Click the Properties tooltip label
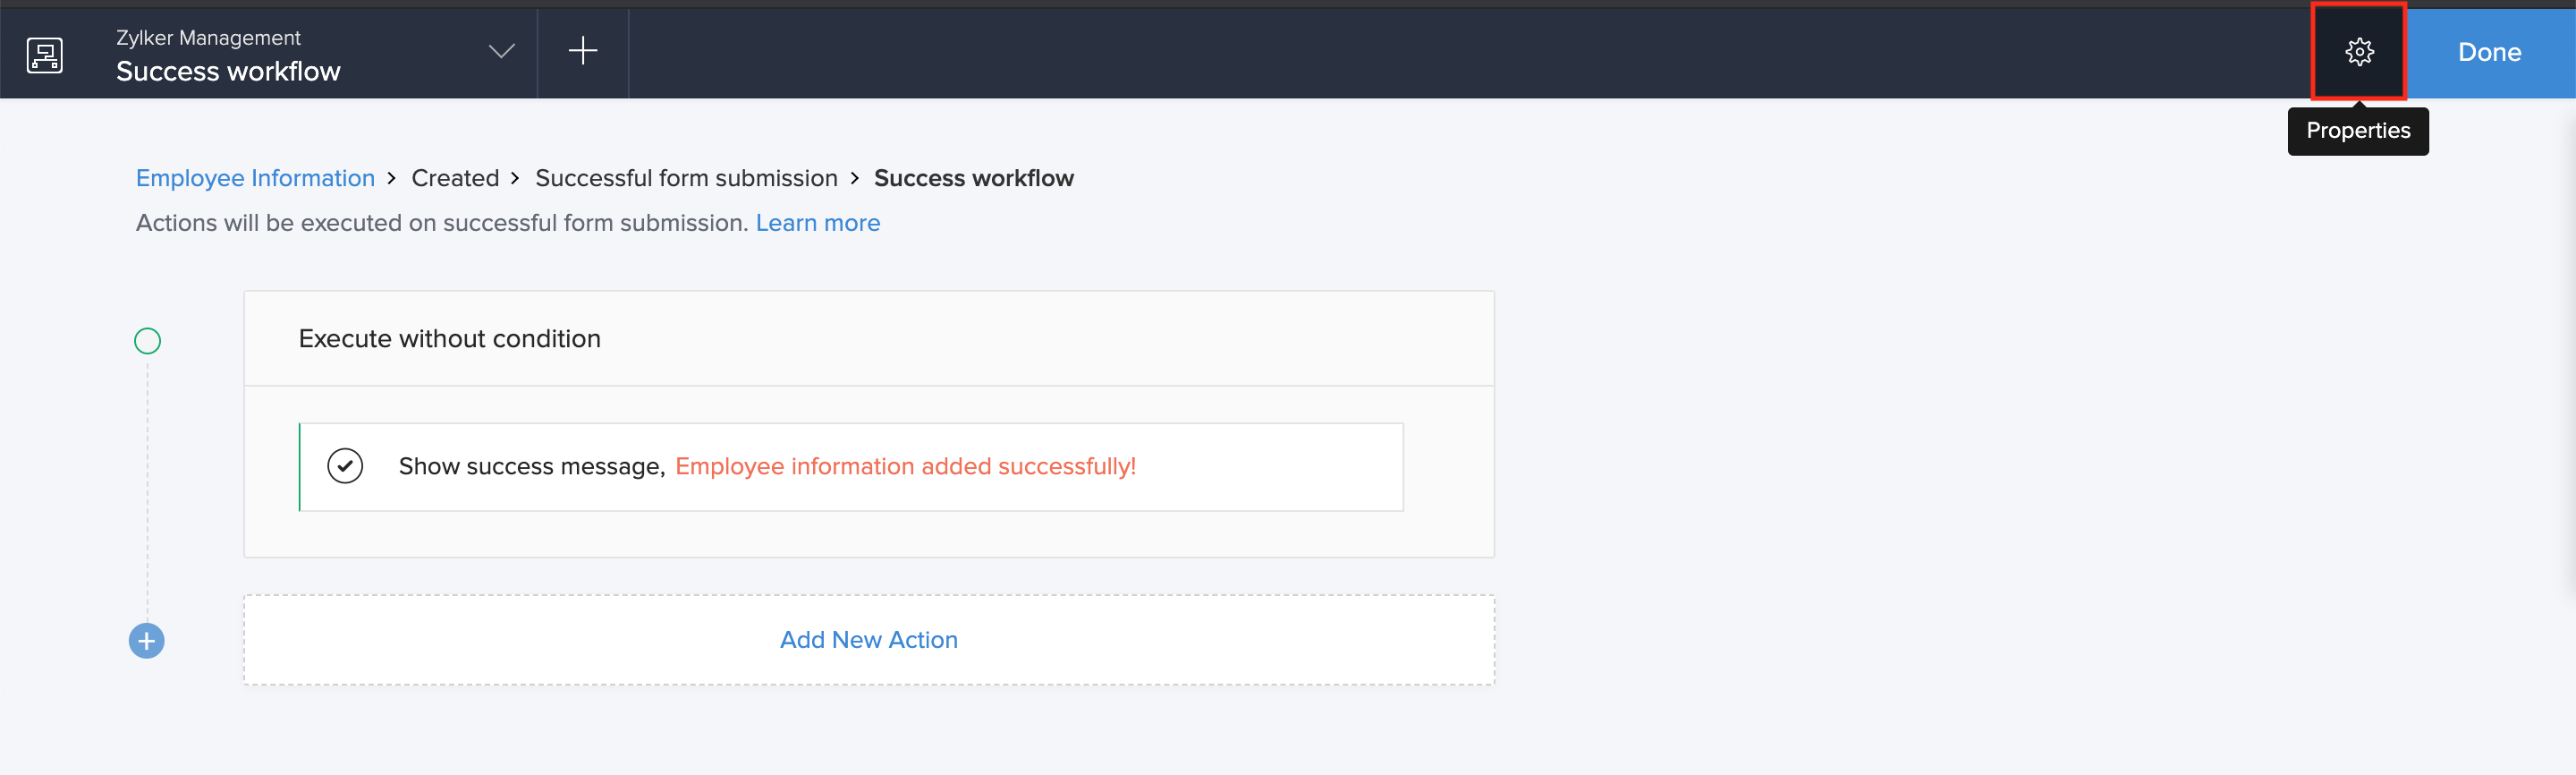This screenshot has width=2576, height=775. pyautogui.click(x=2357, y=131)
